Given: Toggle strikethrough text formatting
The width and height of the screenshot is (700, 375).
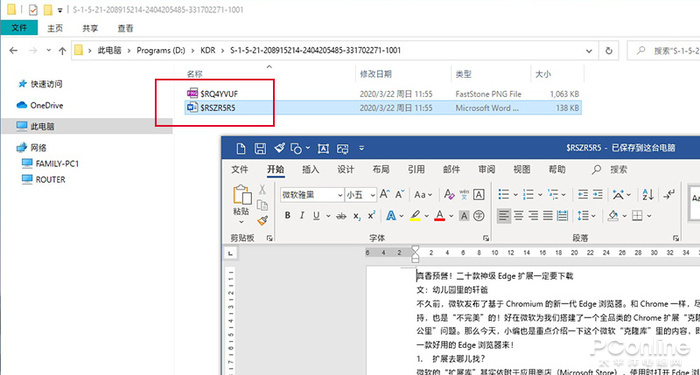Looking at the screenshot, I should click(x=342, y=216).
